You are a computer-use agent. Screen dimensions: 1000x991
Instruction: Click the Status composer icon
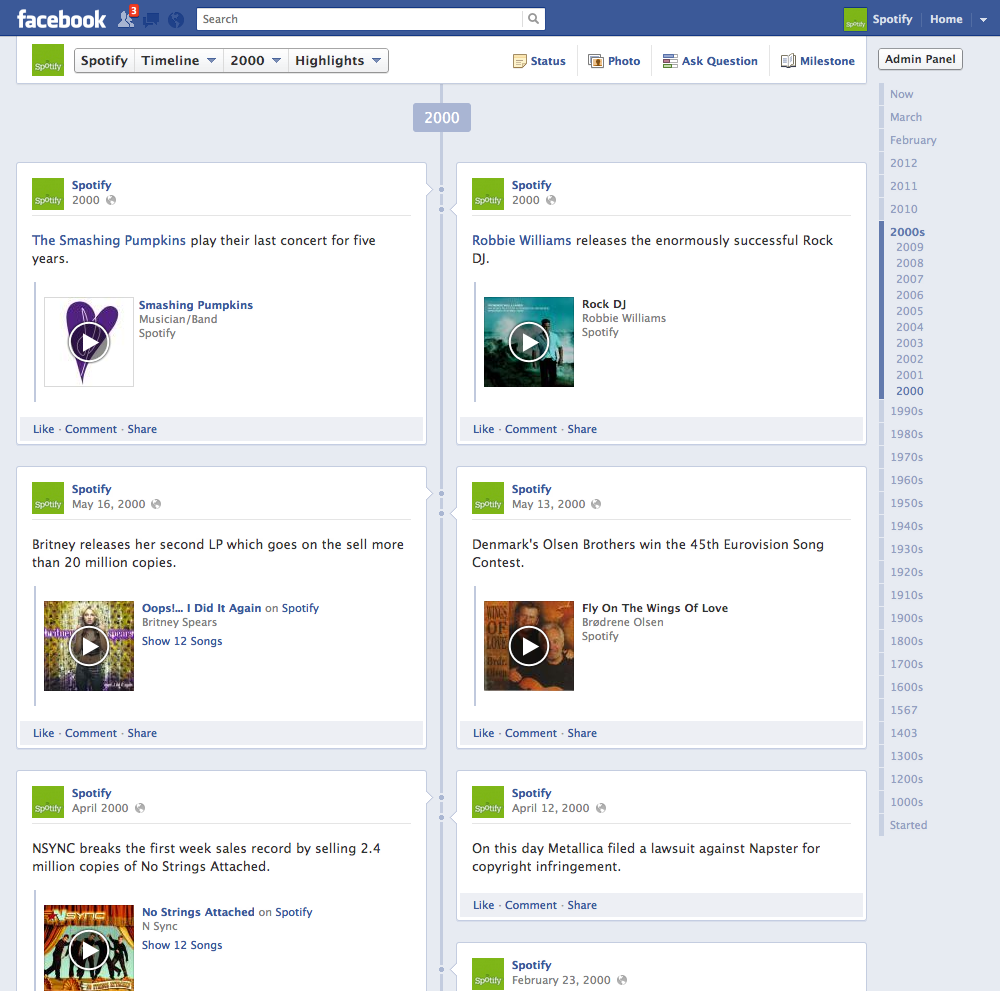pyautogui.click(x=520, y=61)
